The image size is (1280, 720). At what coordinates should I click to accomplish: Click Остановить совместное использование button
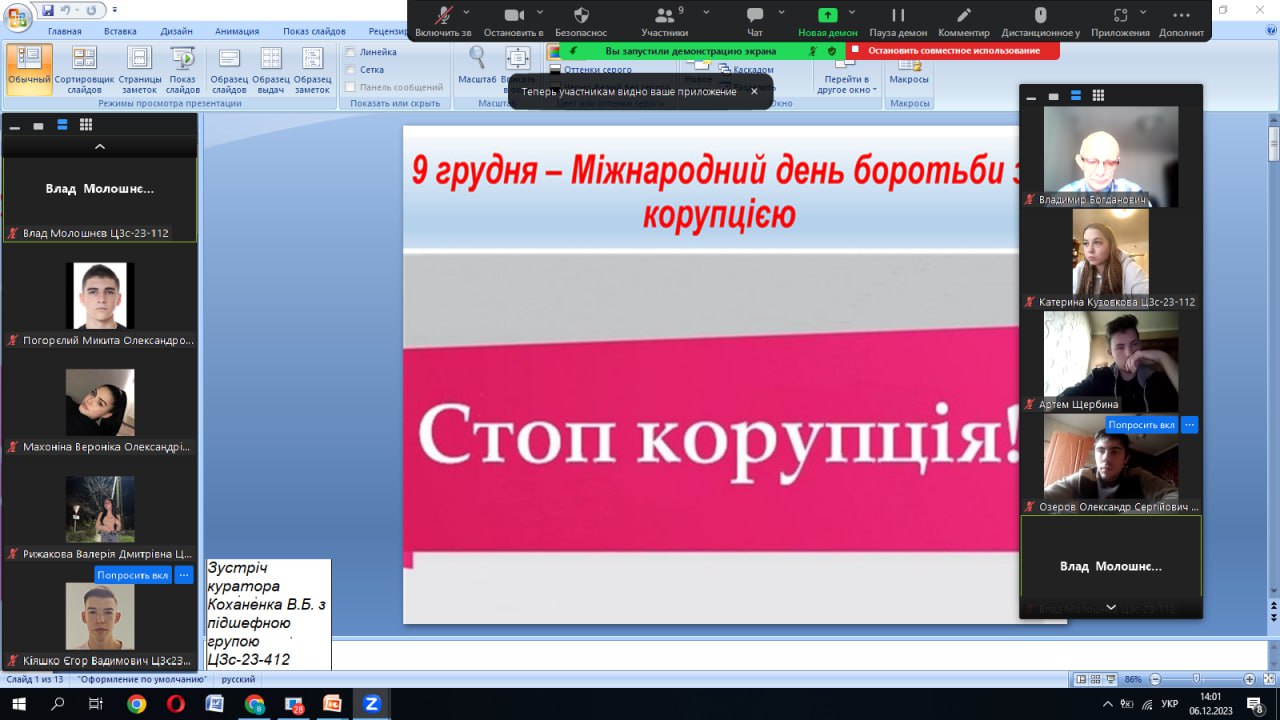tap(953, 50)
